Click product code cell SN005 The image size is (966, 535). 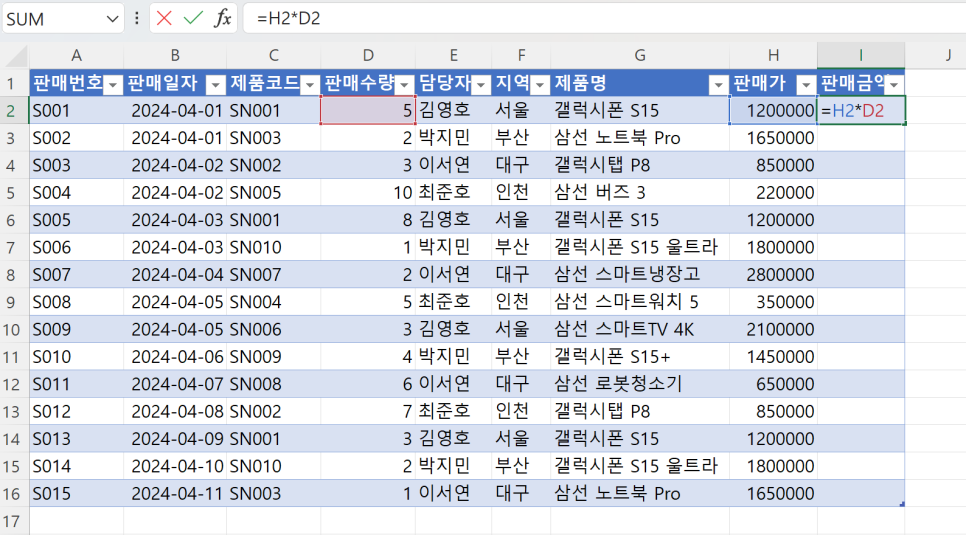point(274,192)
